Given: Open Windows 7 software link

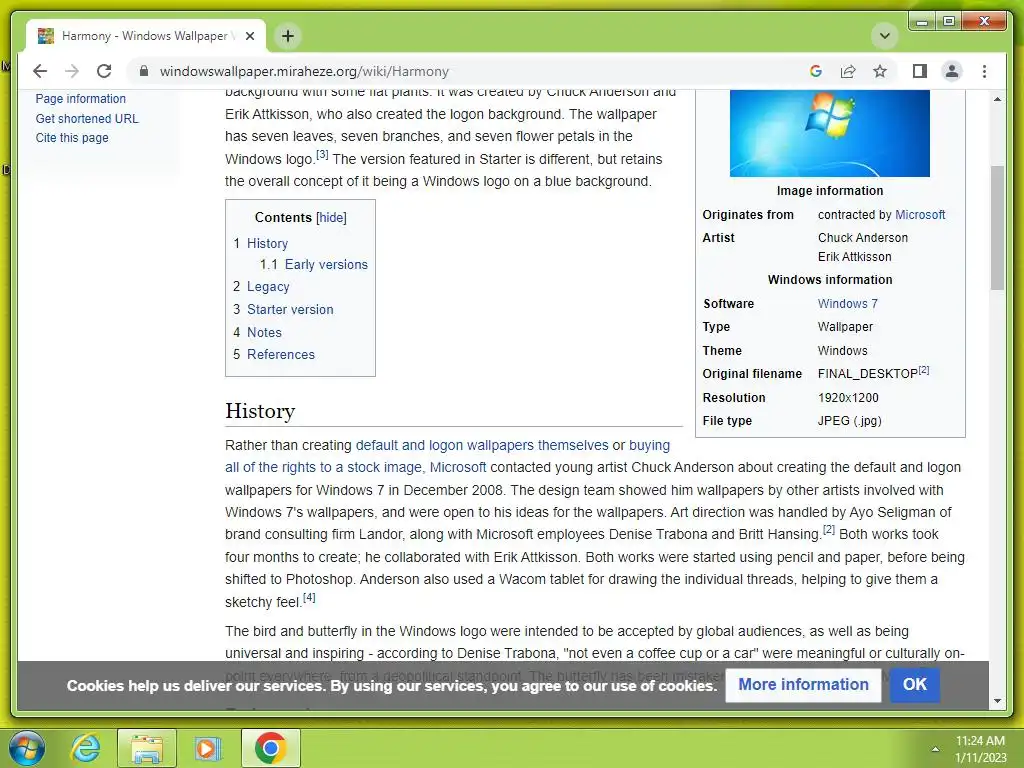Looking at the screenshot, I should 848,304.
